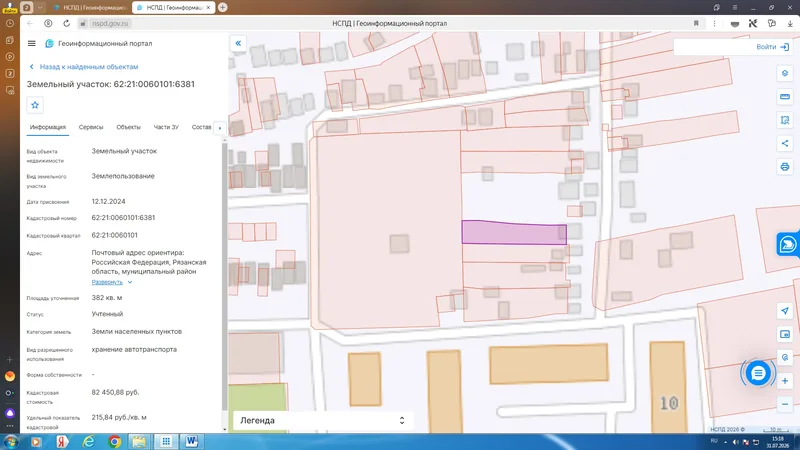
Task: Click the date 12.12.2024 value
Action: tap(108, 202)
